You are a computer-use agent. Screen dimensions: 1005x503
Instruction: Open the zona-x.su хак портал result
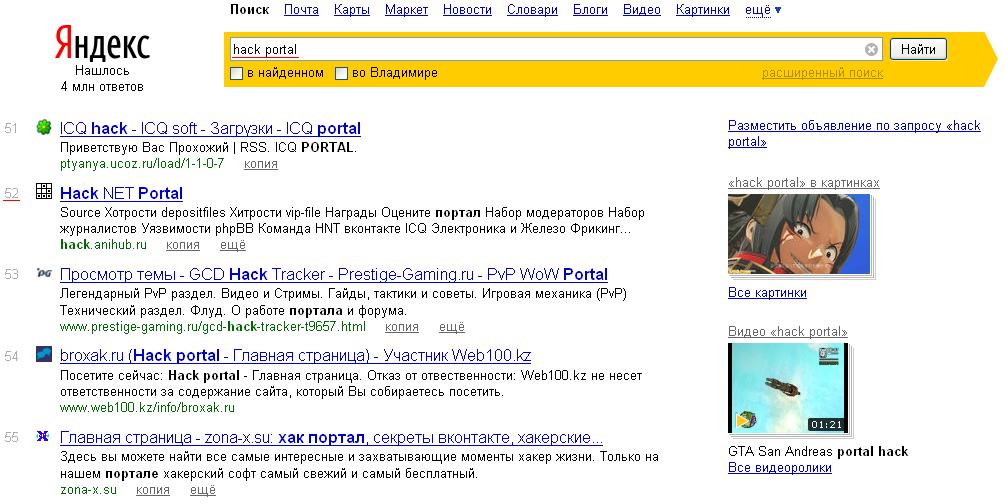(x=331, y=438)
